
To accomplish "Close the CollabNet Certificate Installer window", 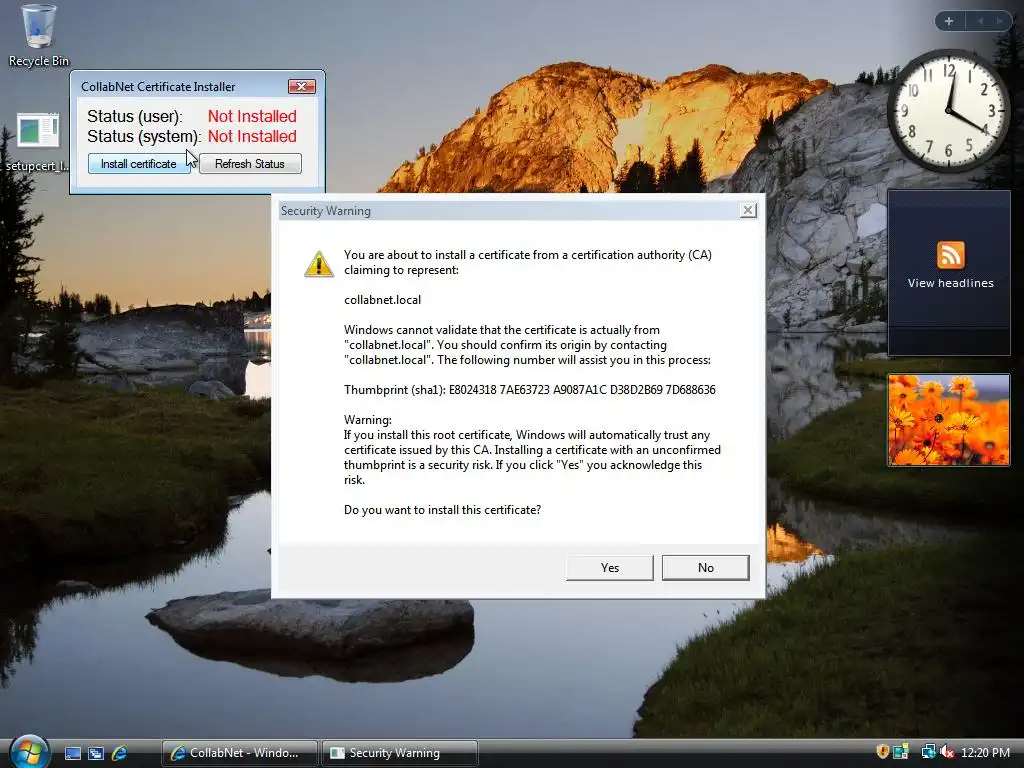I will (x=302, y=86).
